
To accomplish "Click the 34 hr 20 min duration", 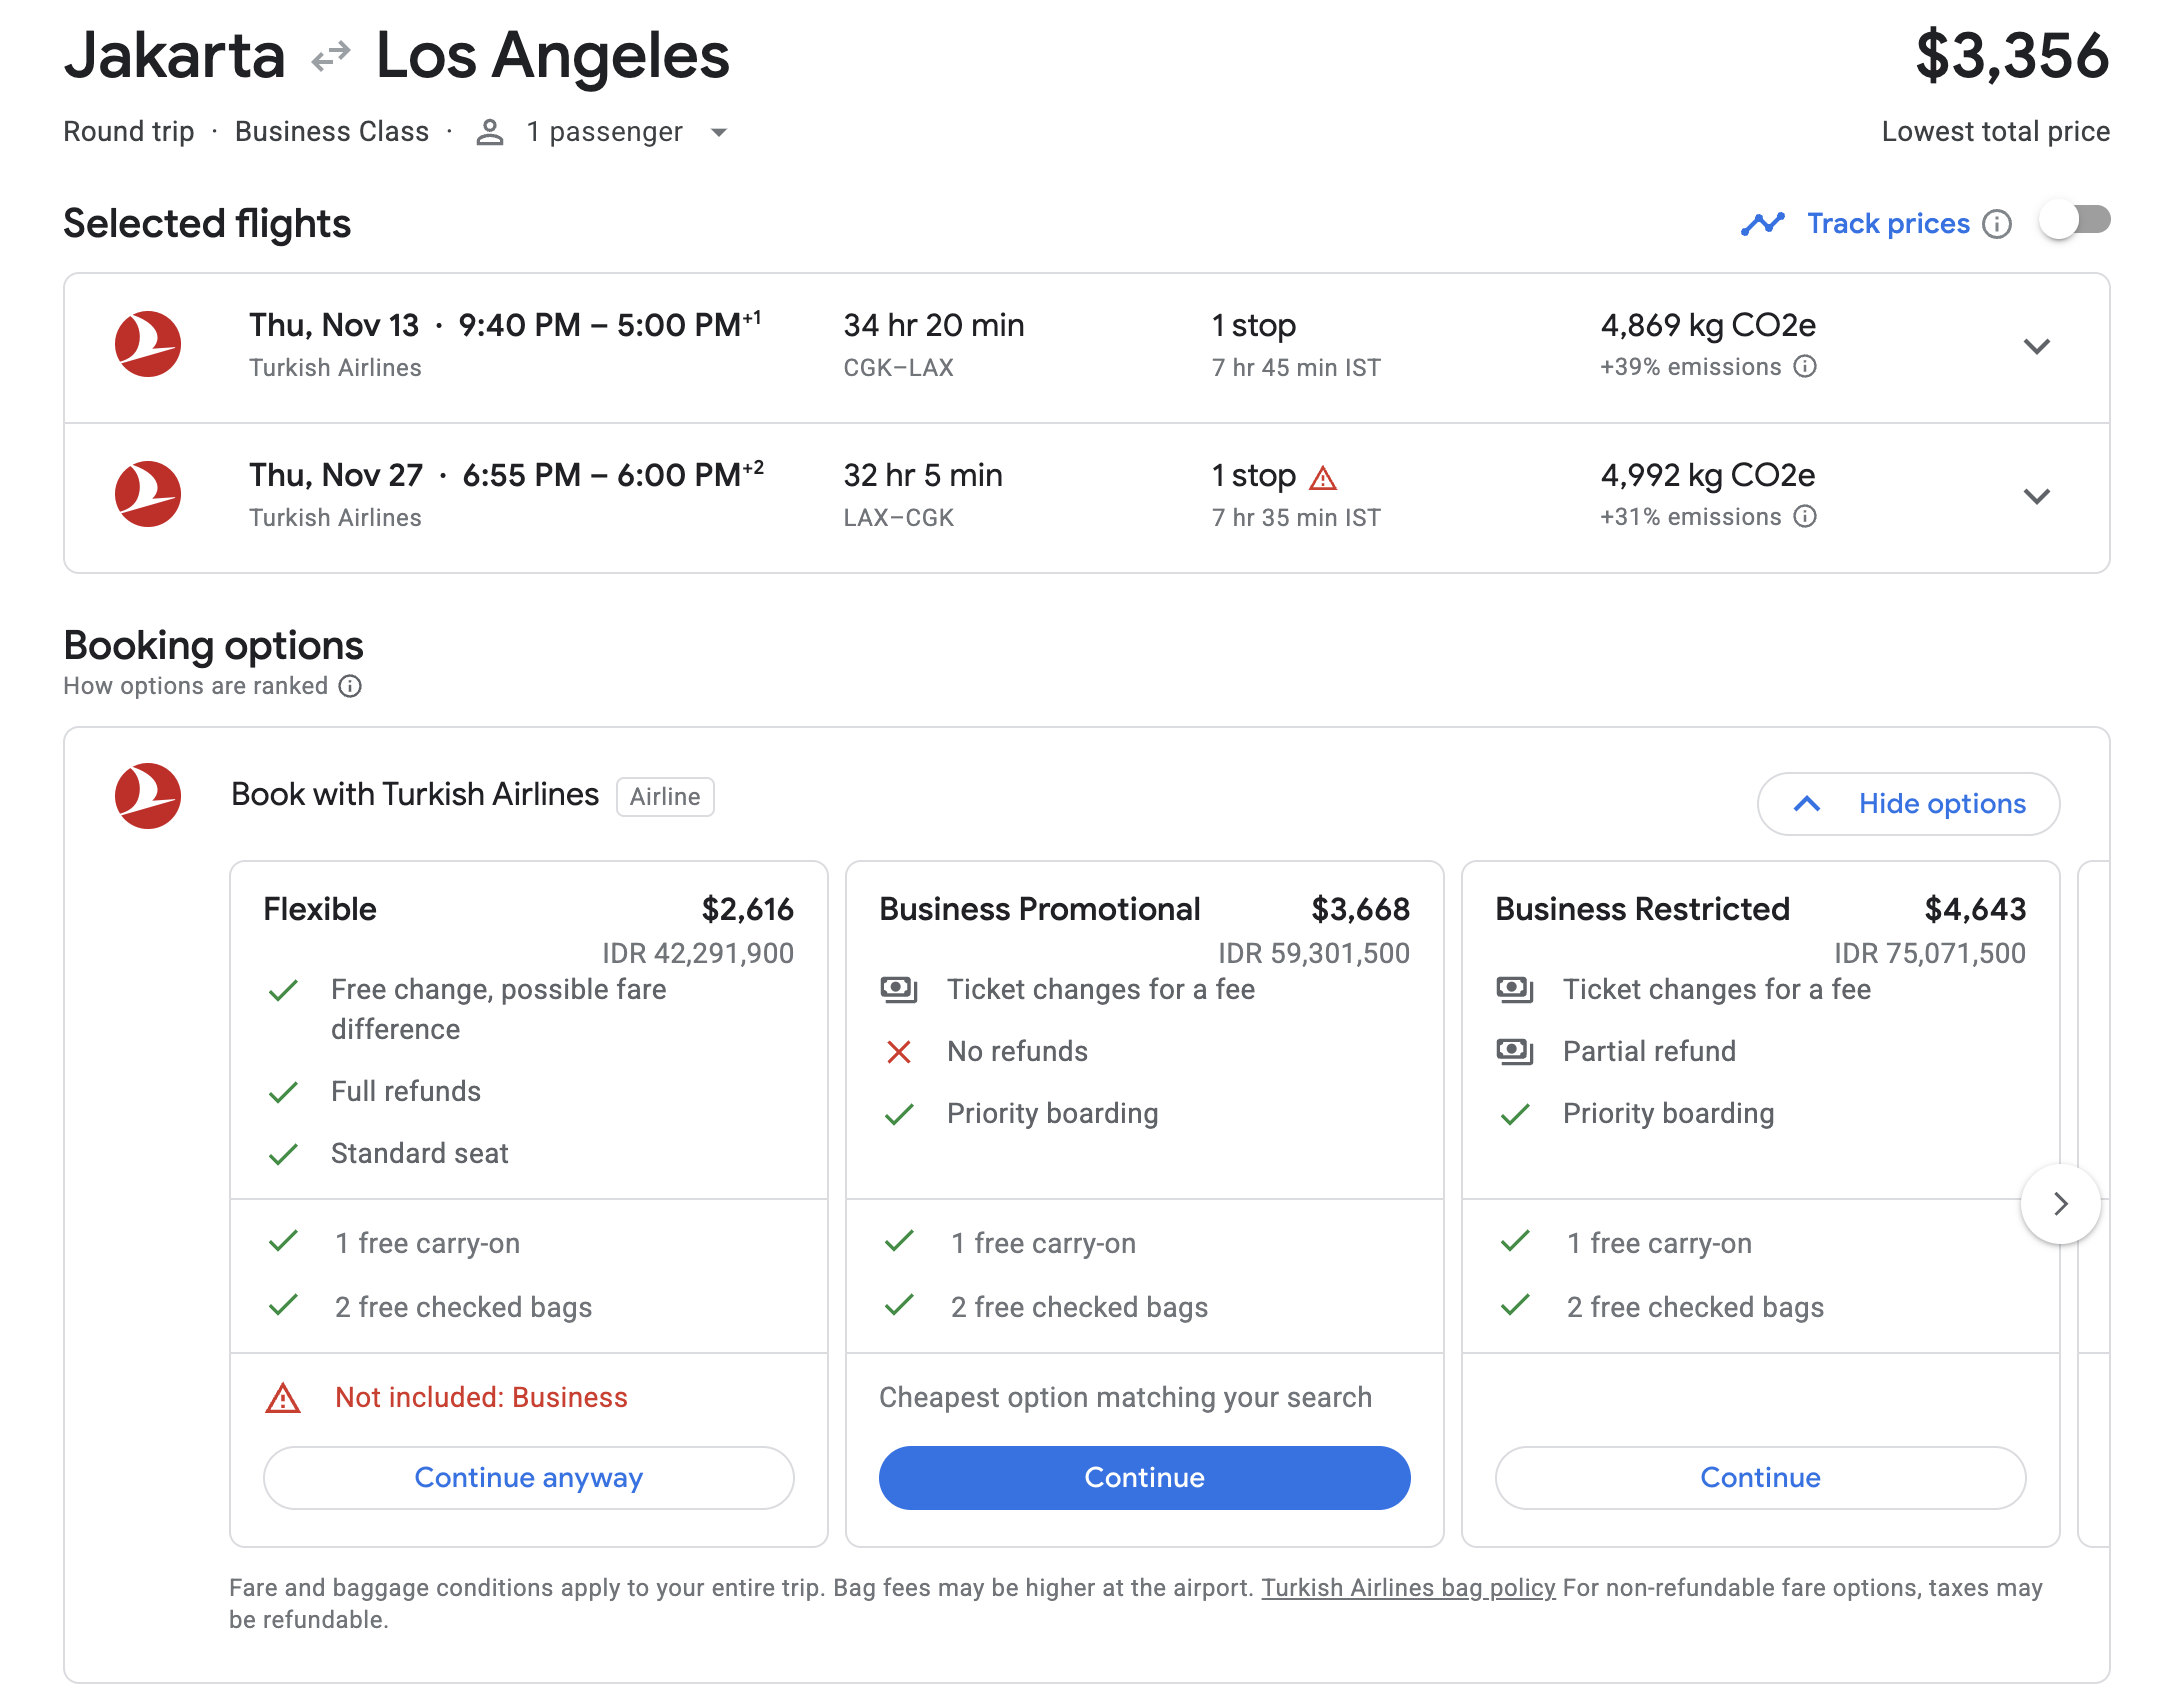I will (934, 325).
